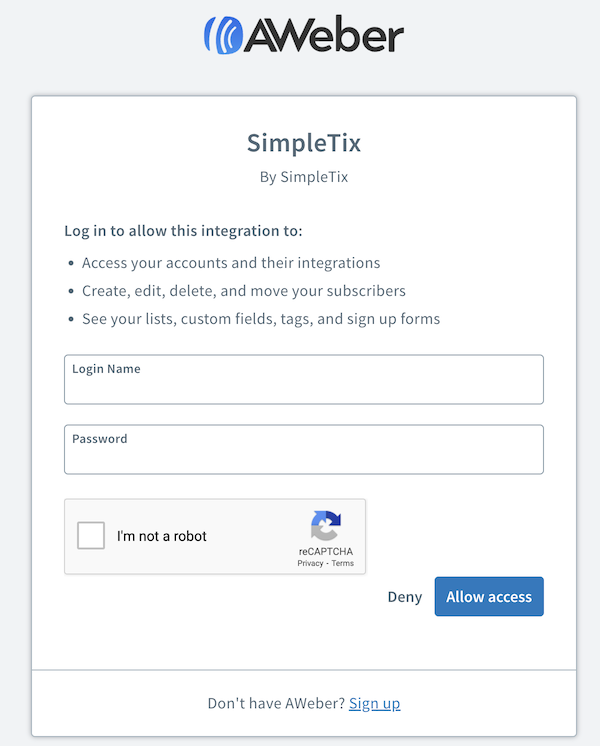Click the AWeber wave logo icon

tap(223, 35)
